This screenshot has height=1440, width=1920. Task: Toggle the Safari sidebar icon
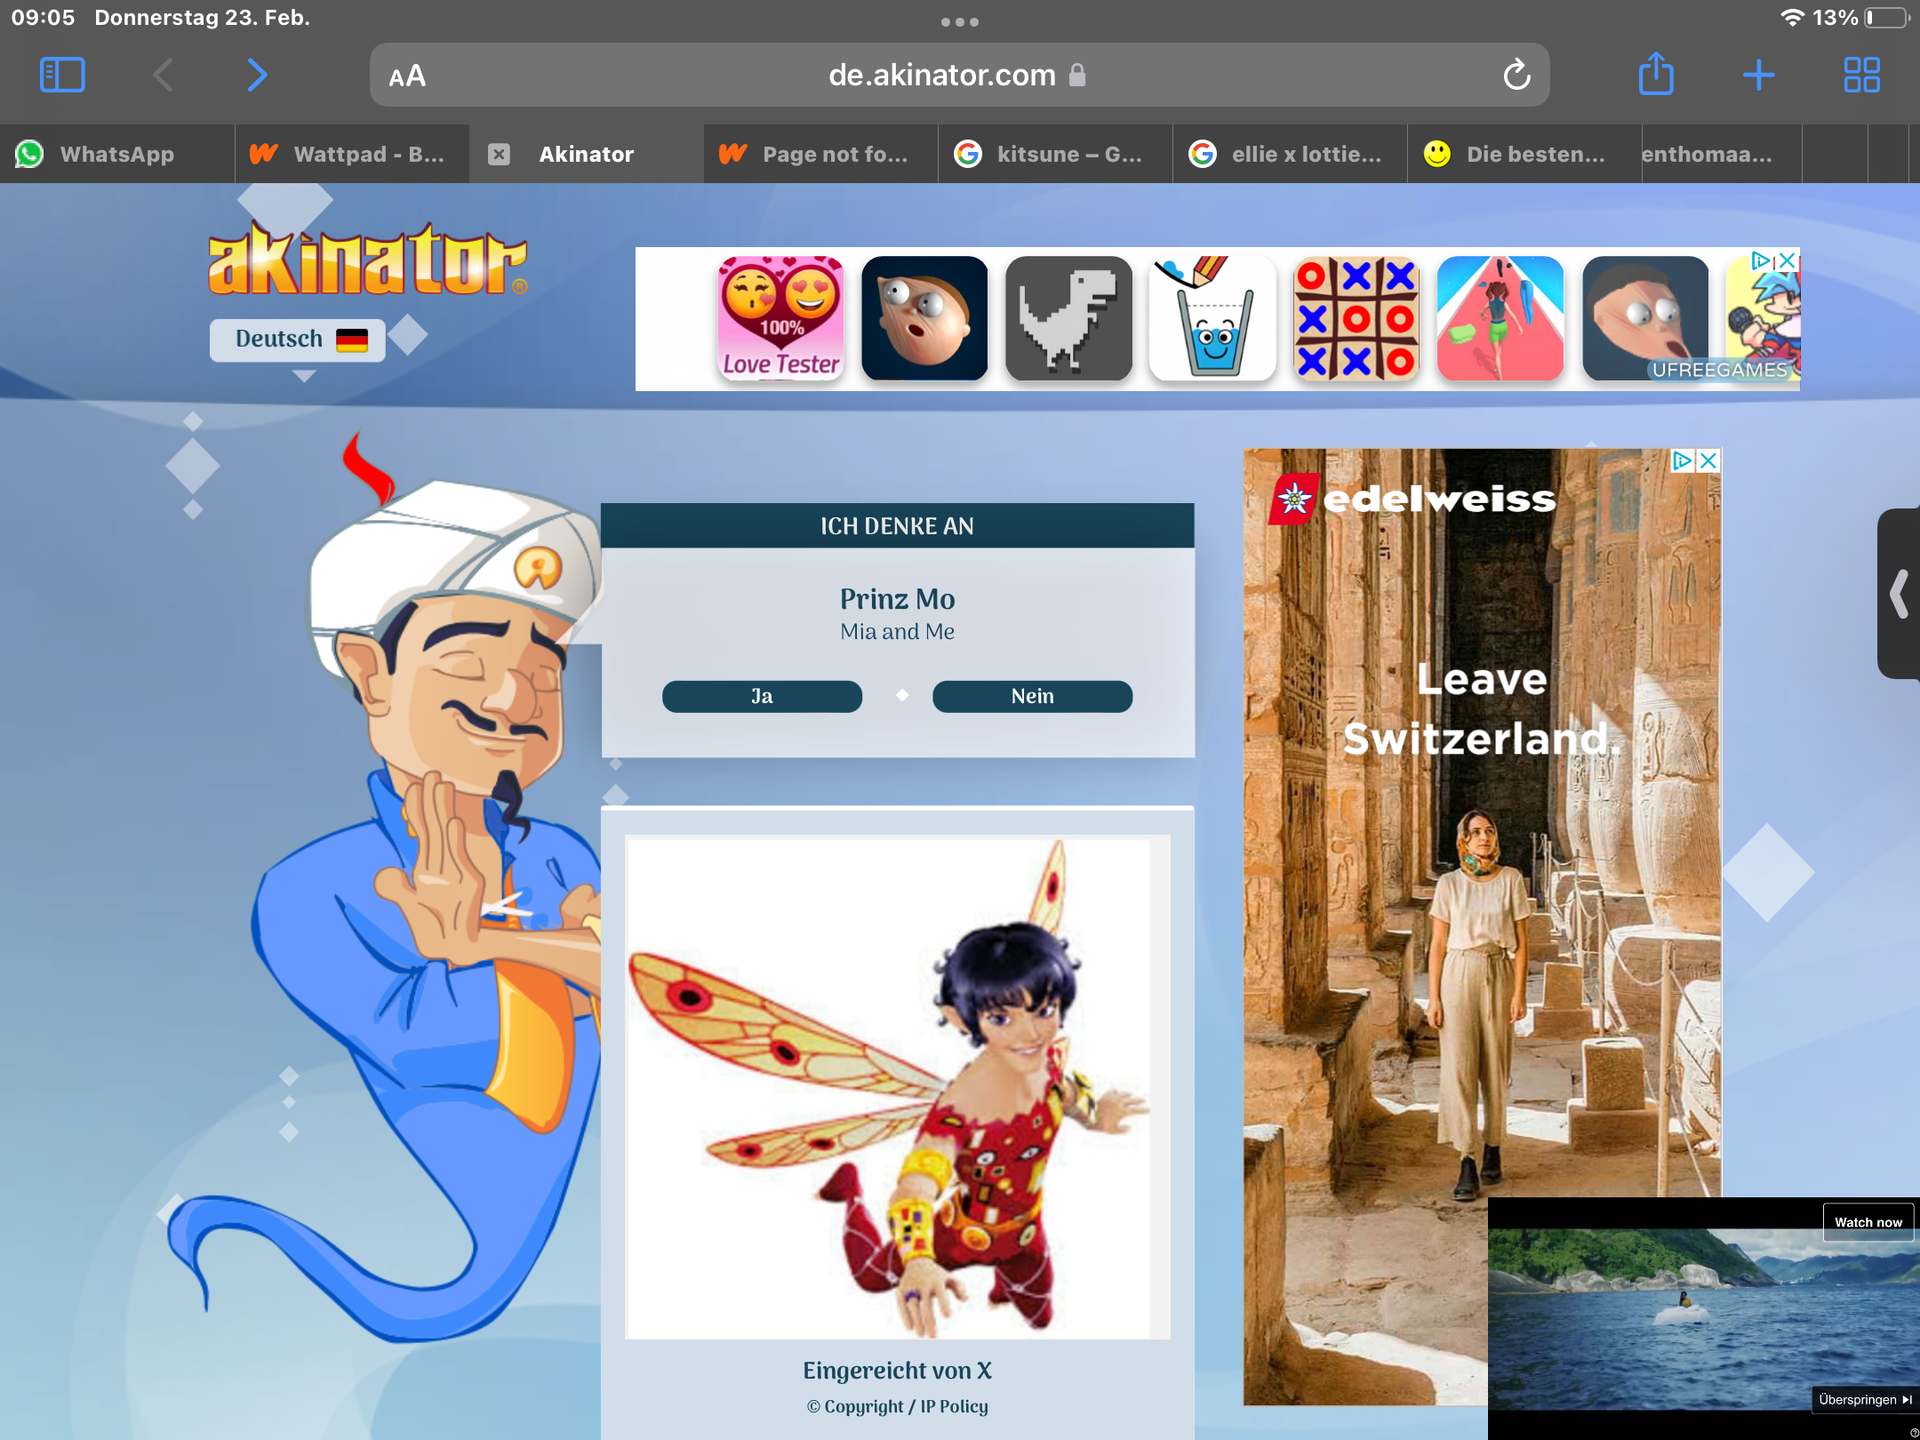point(62,75)
